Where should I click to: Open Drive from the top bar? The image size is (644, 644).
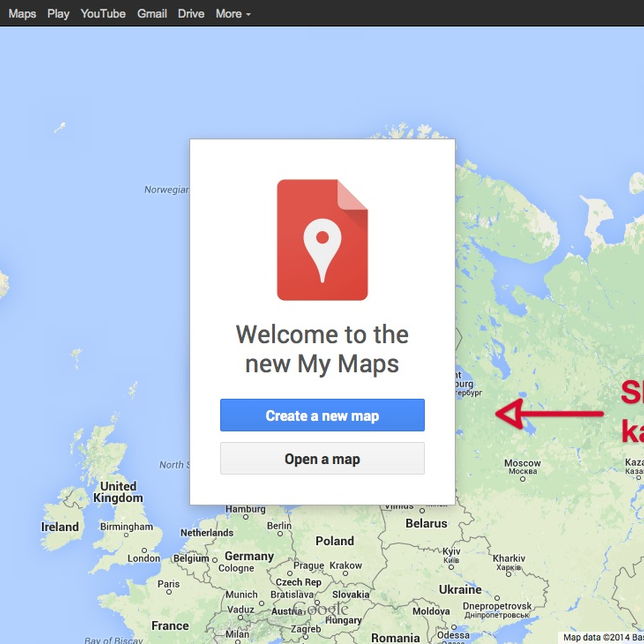click(x=191, y=14)
